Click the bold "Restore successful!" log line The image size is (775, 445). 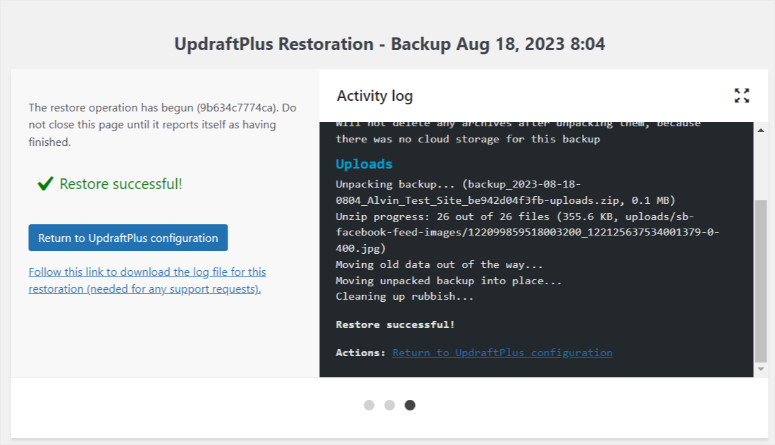coord(395,325)
